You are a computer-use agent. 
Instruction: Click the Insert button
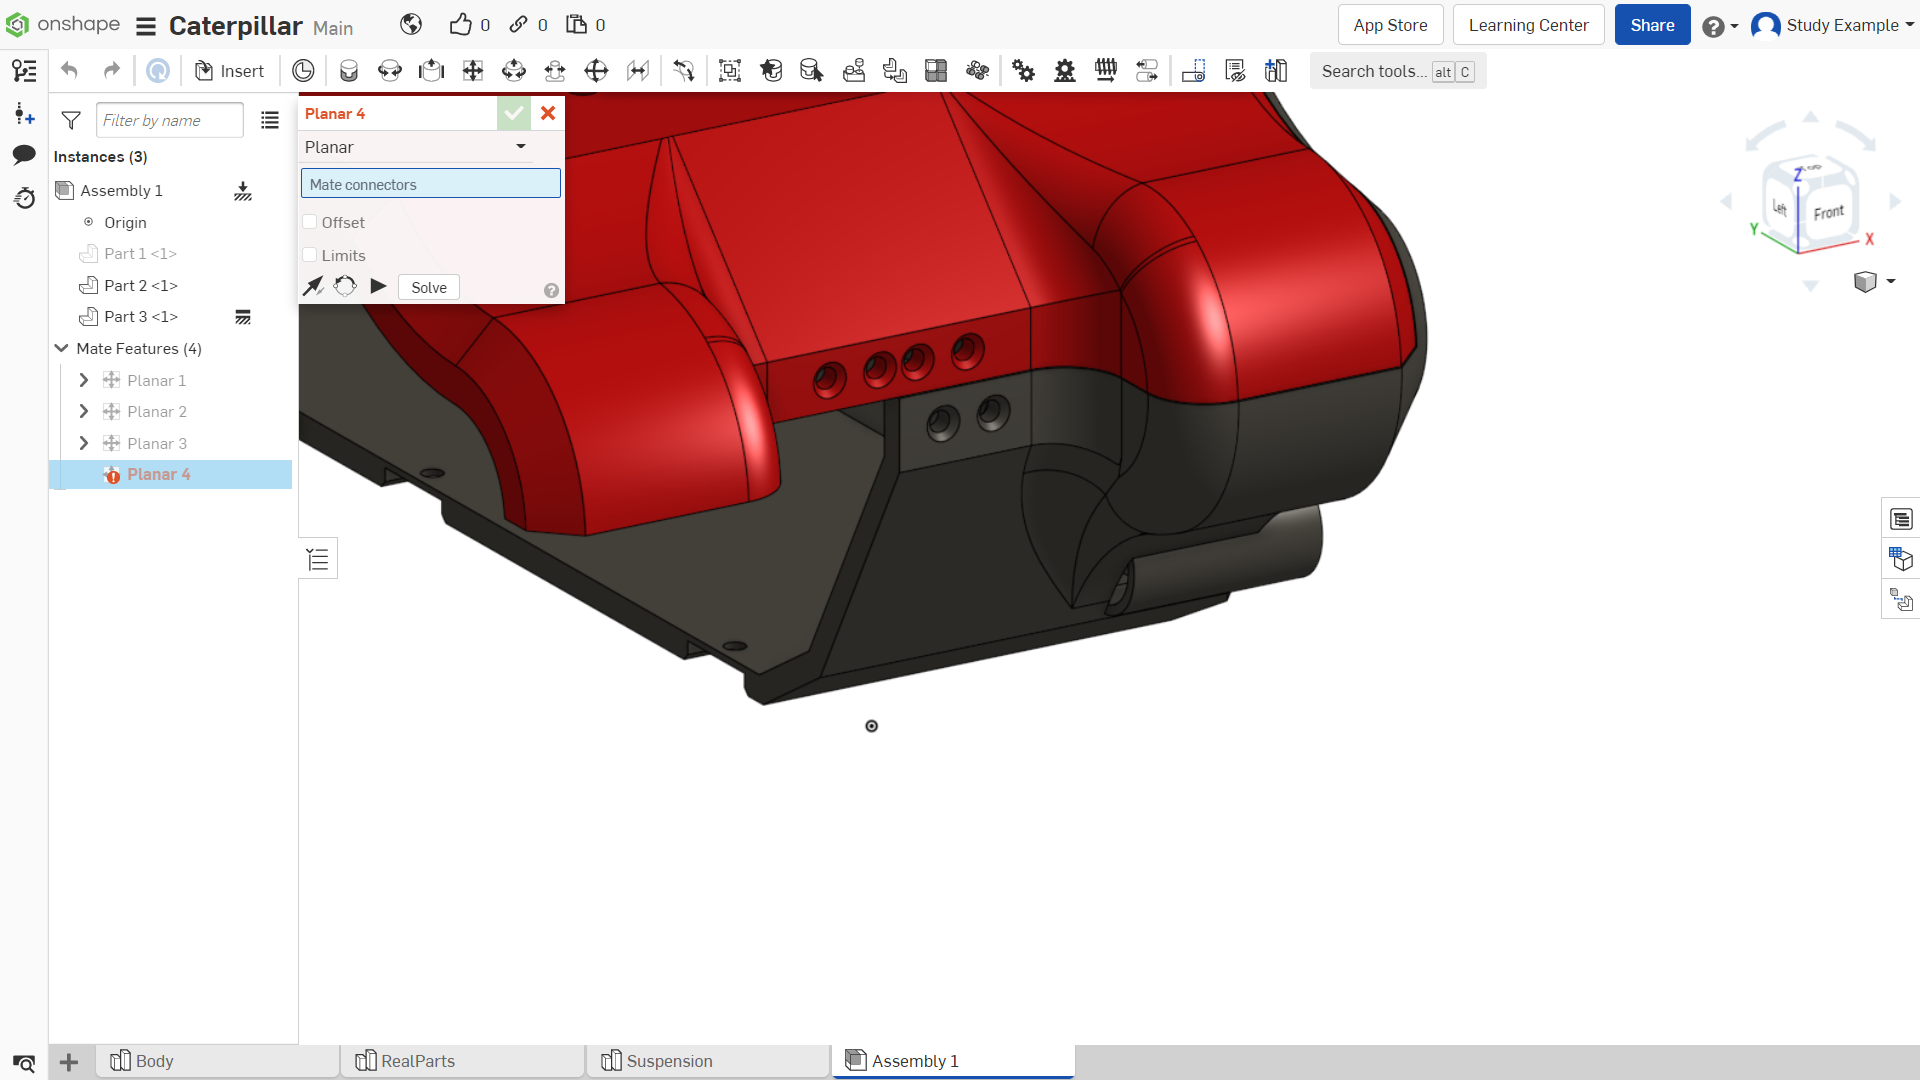tap(229, 71)
